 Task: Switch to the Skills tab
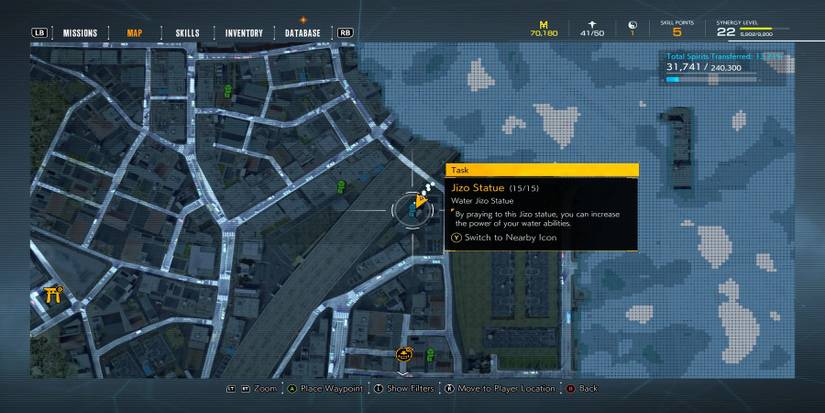(x=187, y=33)
